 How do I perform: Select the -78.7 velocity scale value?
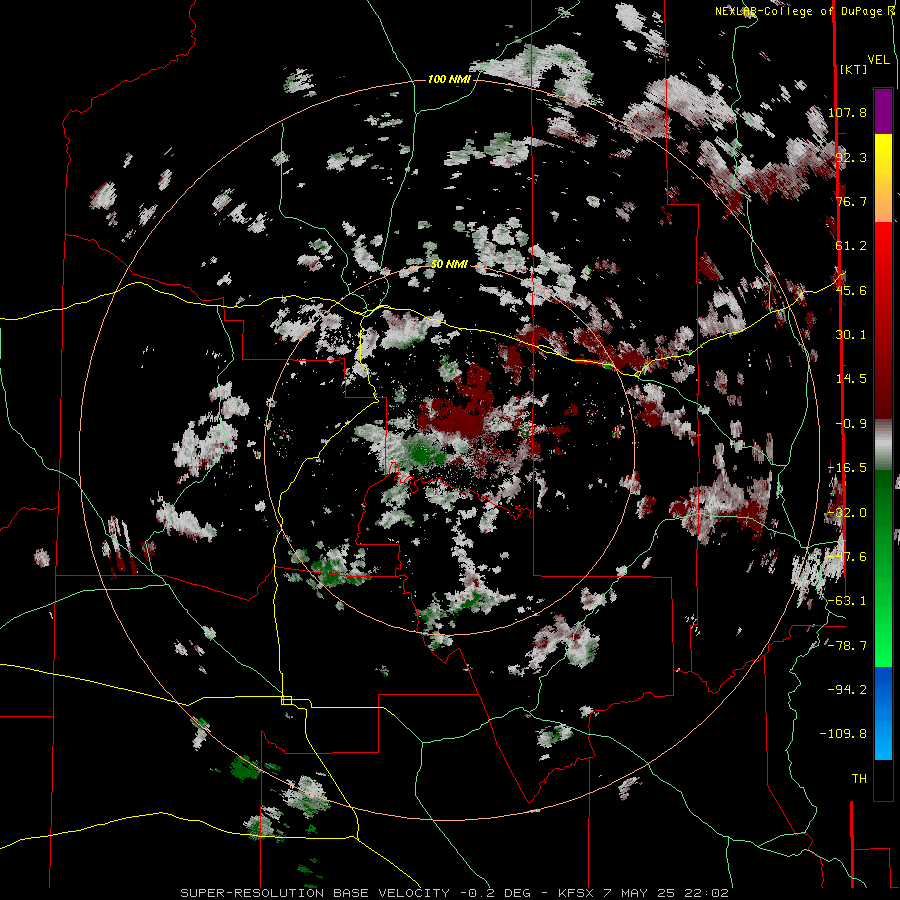[x=847, y=646]
